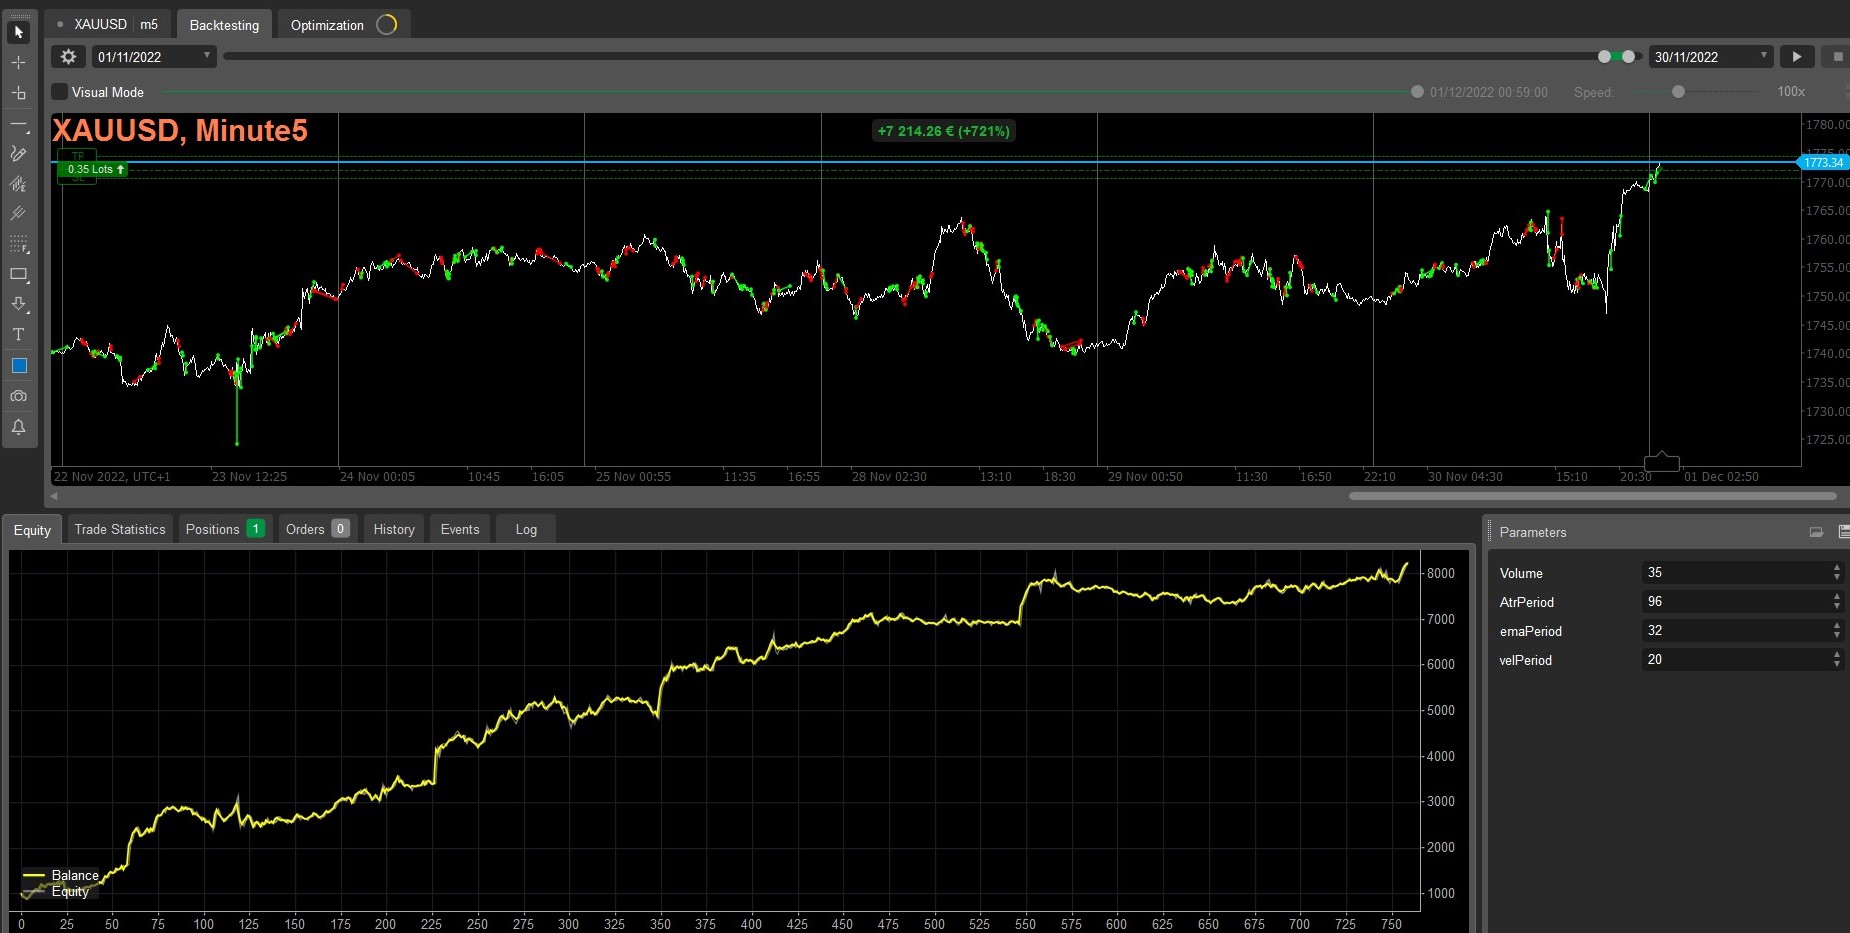Viewport: 1850px width, 933px height.
Task: Start the backtest with the play button
Action: click(1797, 56)
